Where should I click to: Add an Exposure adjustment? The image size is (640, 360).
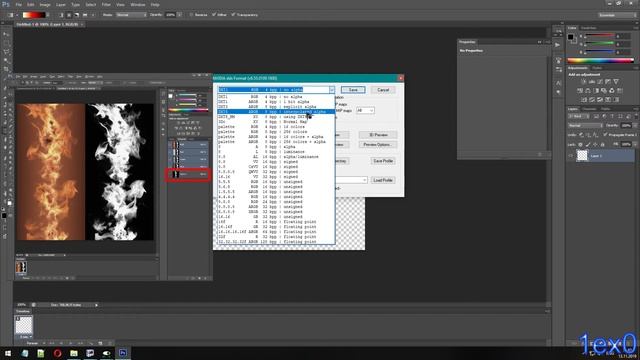(x=608, y=82)
